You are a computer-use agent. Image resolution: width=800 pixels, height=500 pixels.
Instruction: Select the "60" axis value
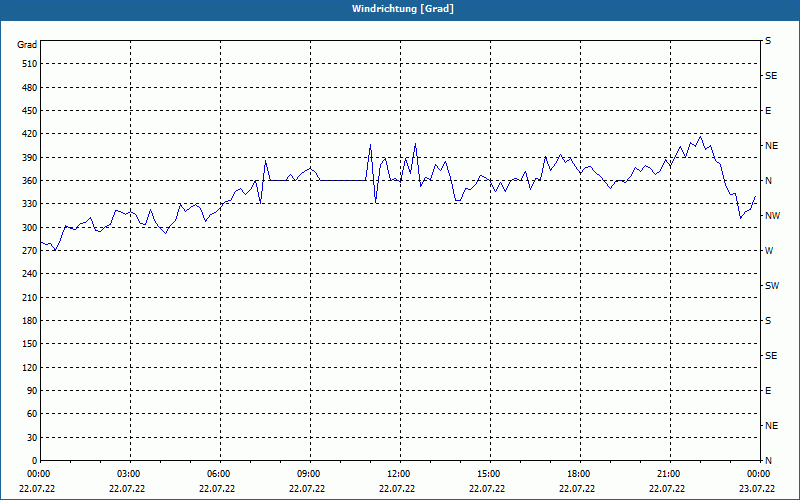pyautogui.click(x=32, y=414)
